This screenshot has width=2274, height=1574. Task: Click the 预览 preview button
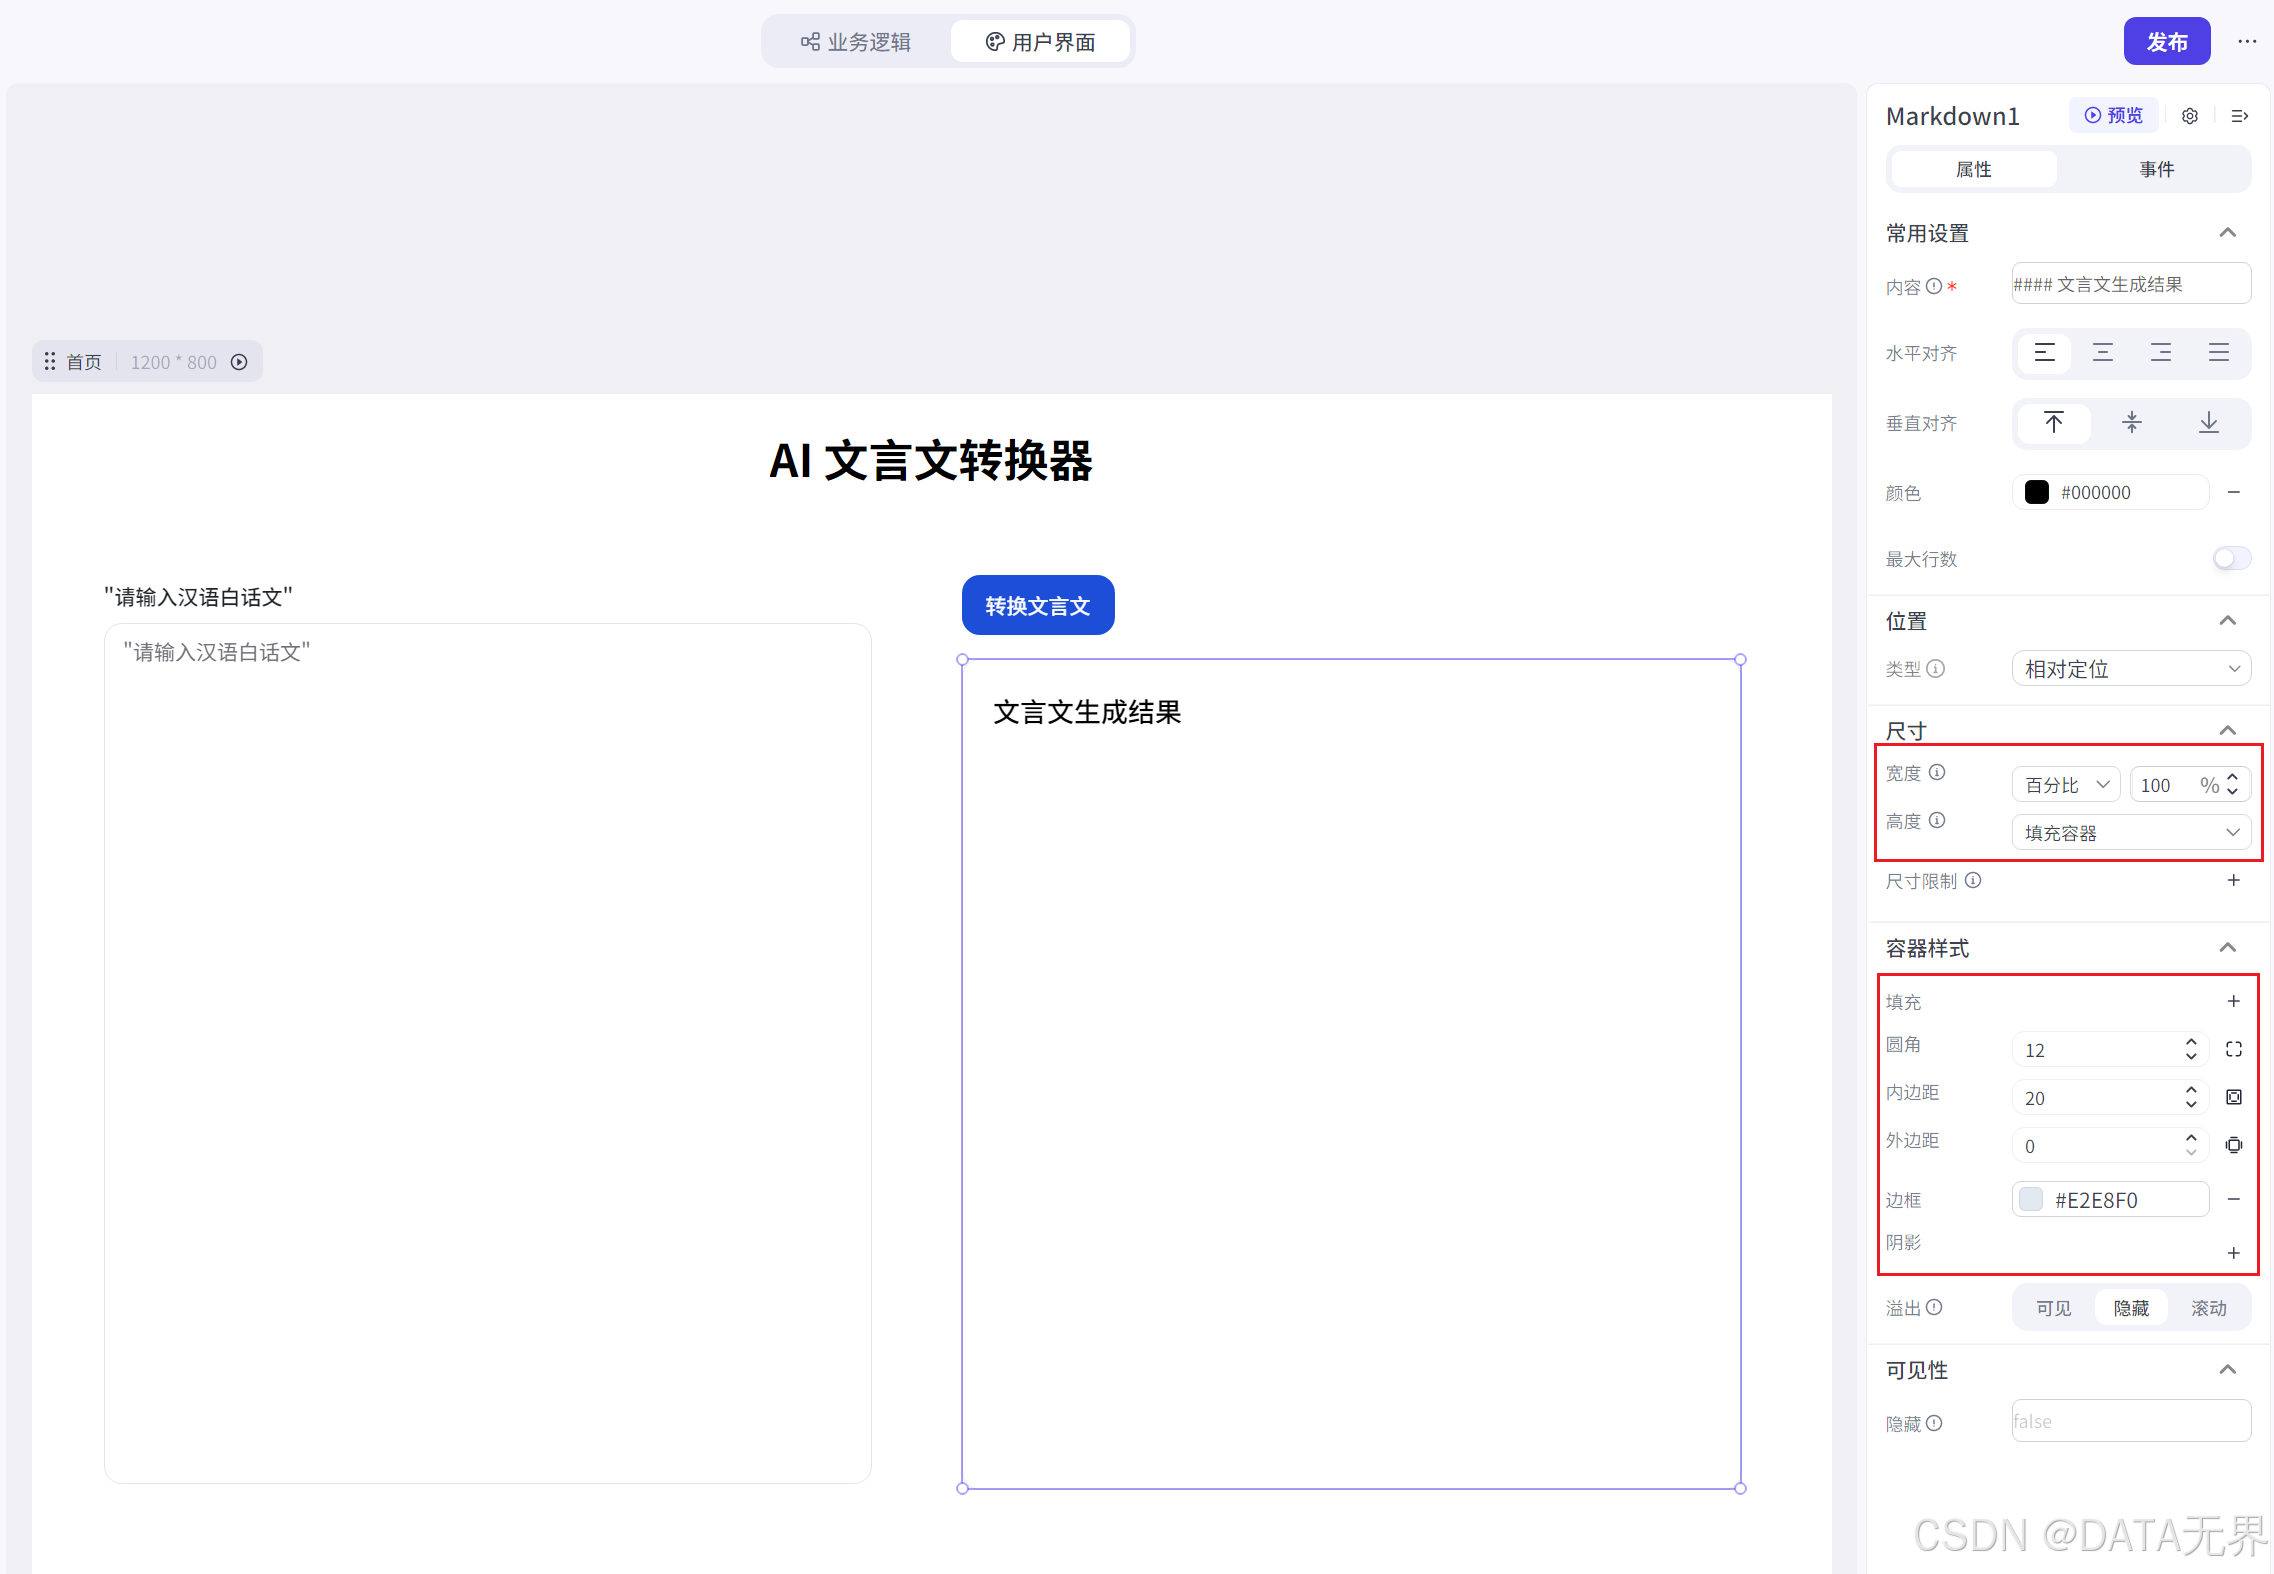(x=2114, y=116)
